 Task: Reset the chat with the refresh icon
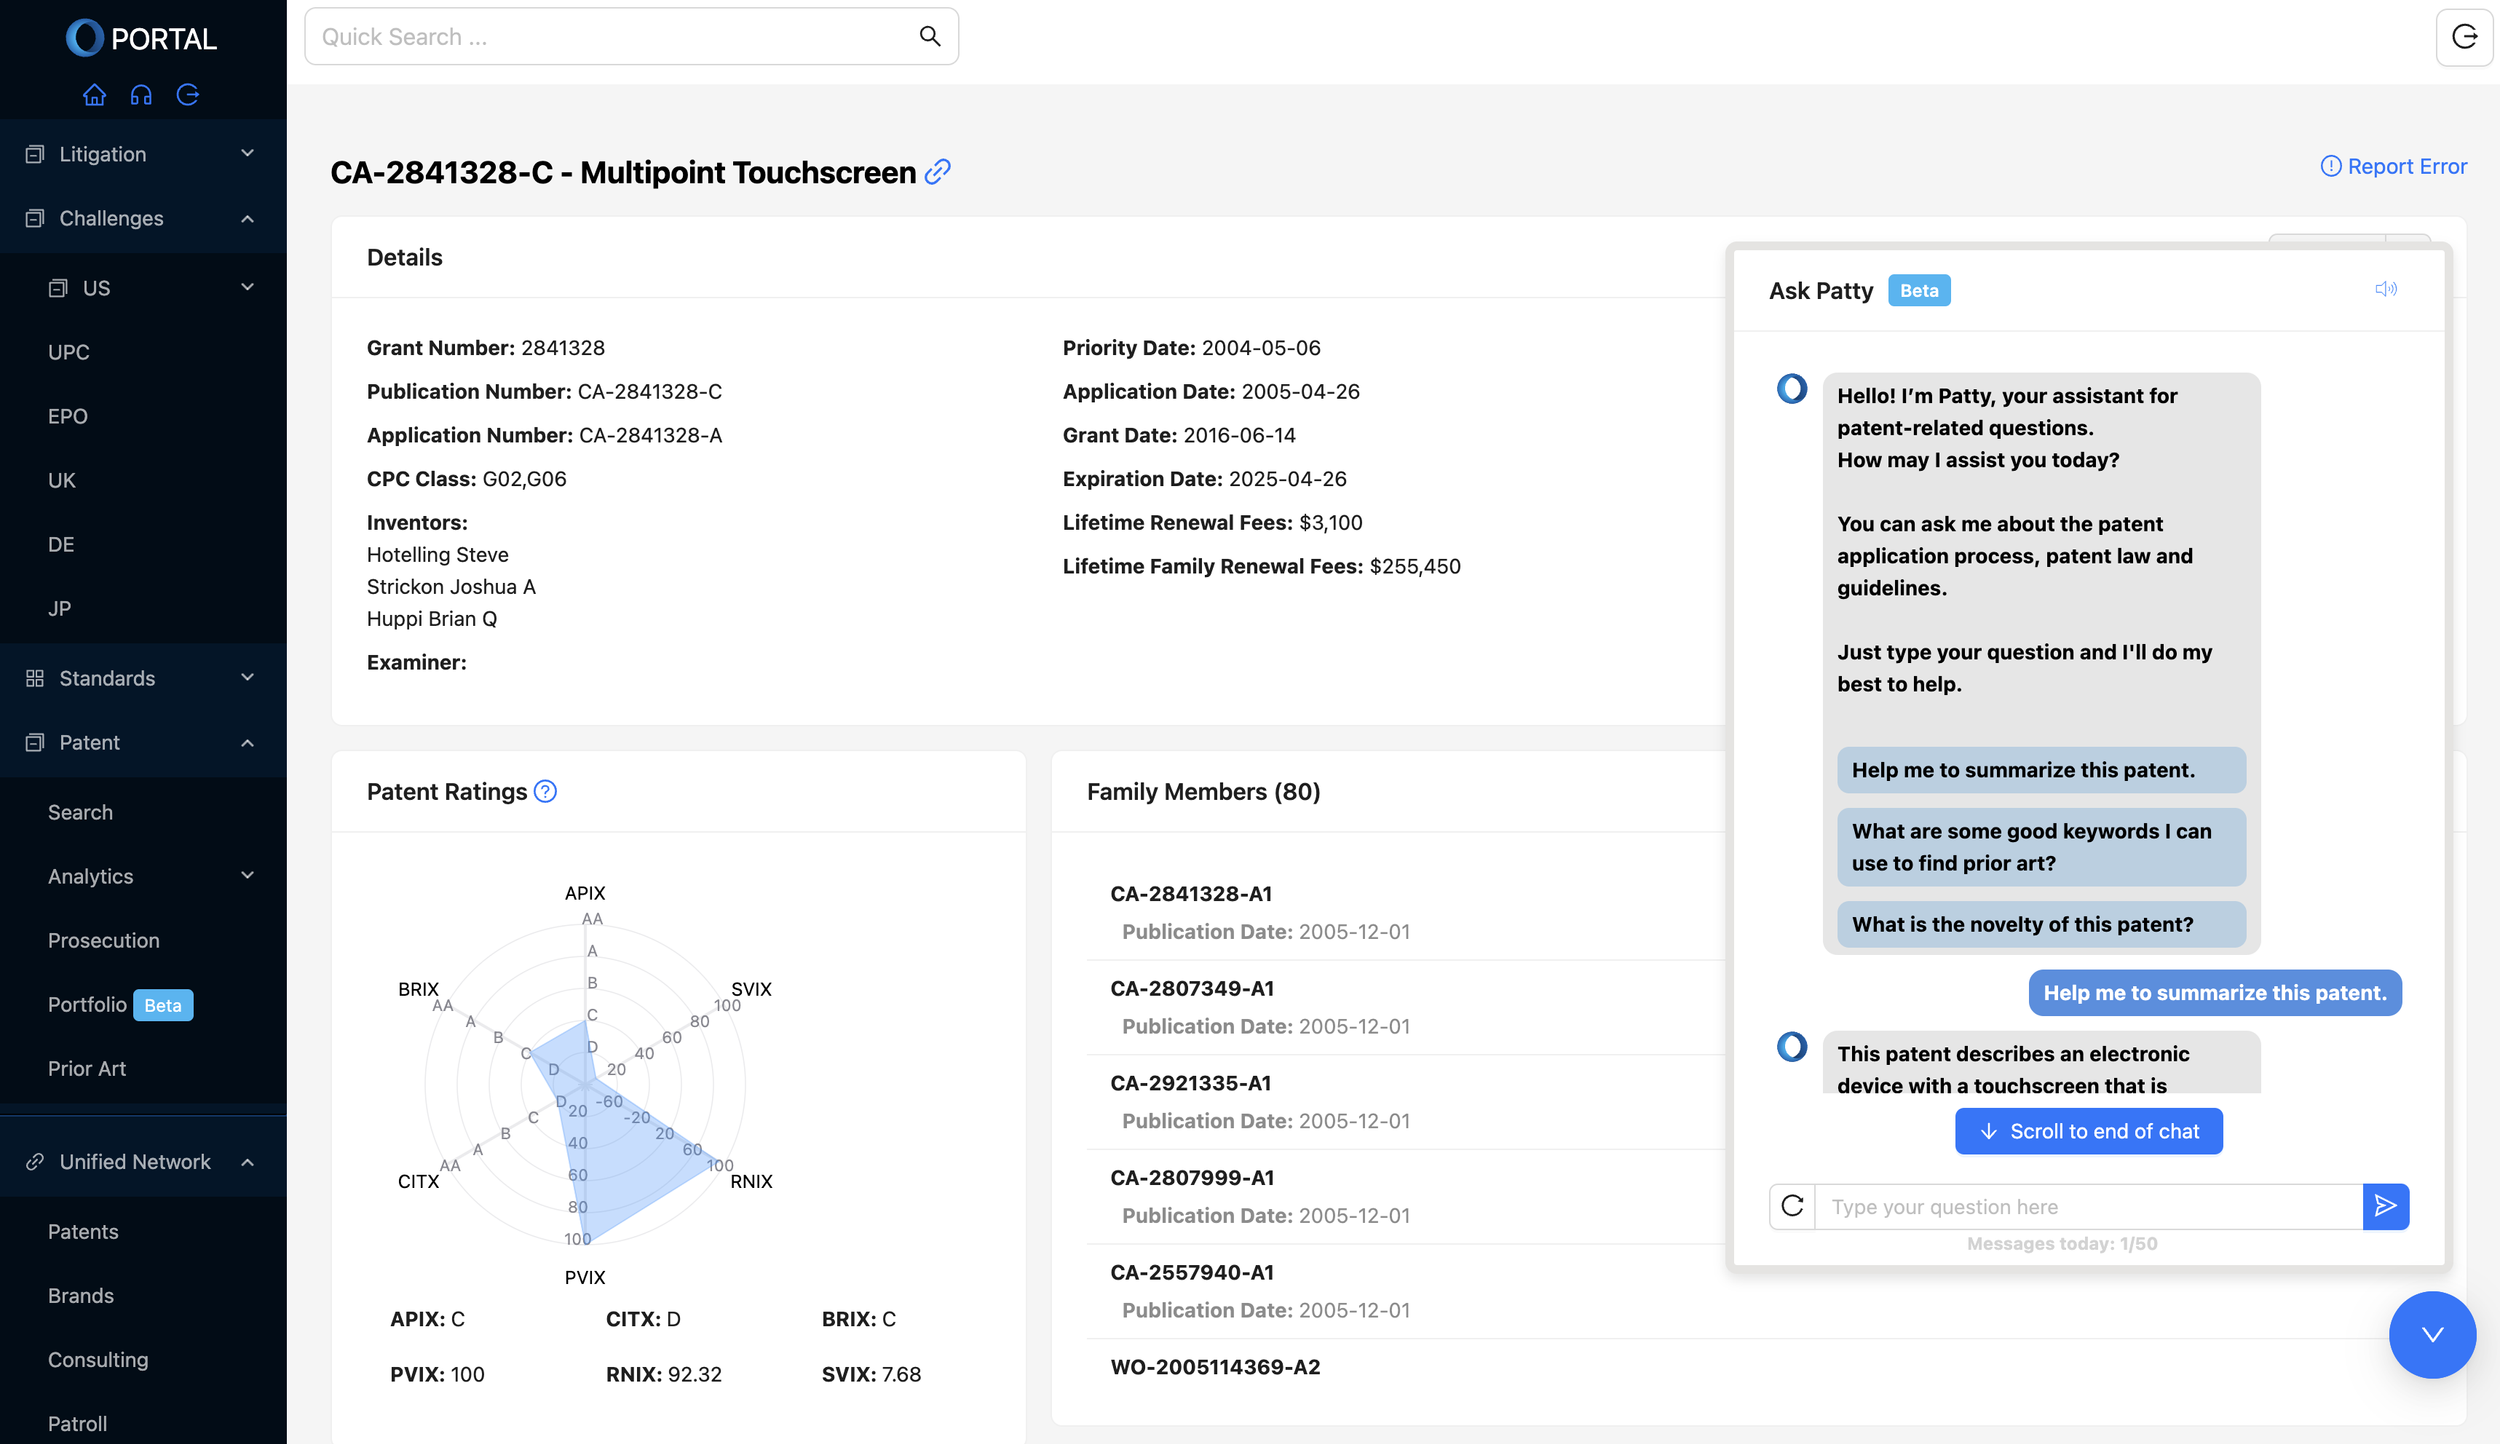1792,1206
